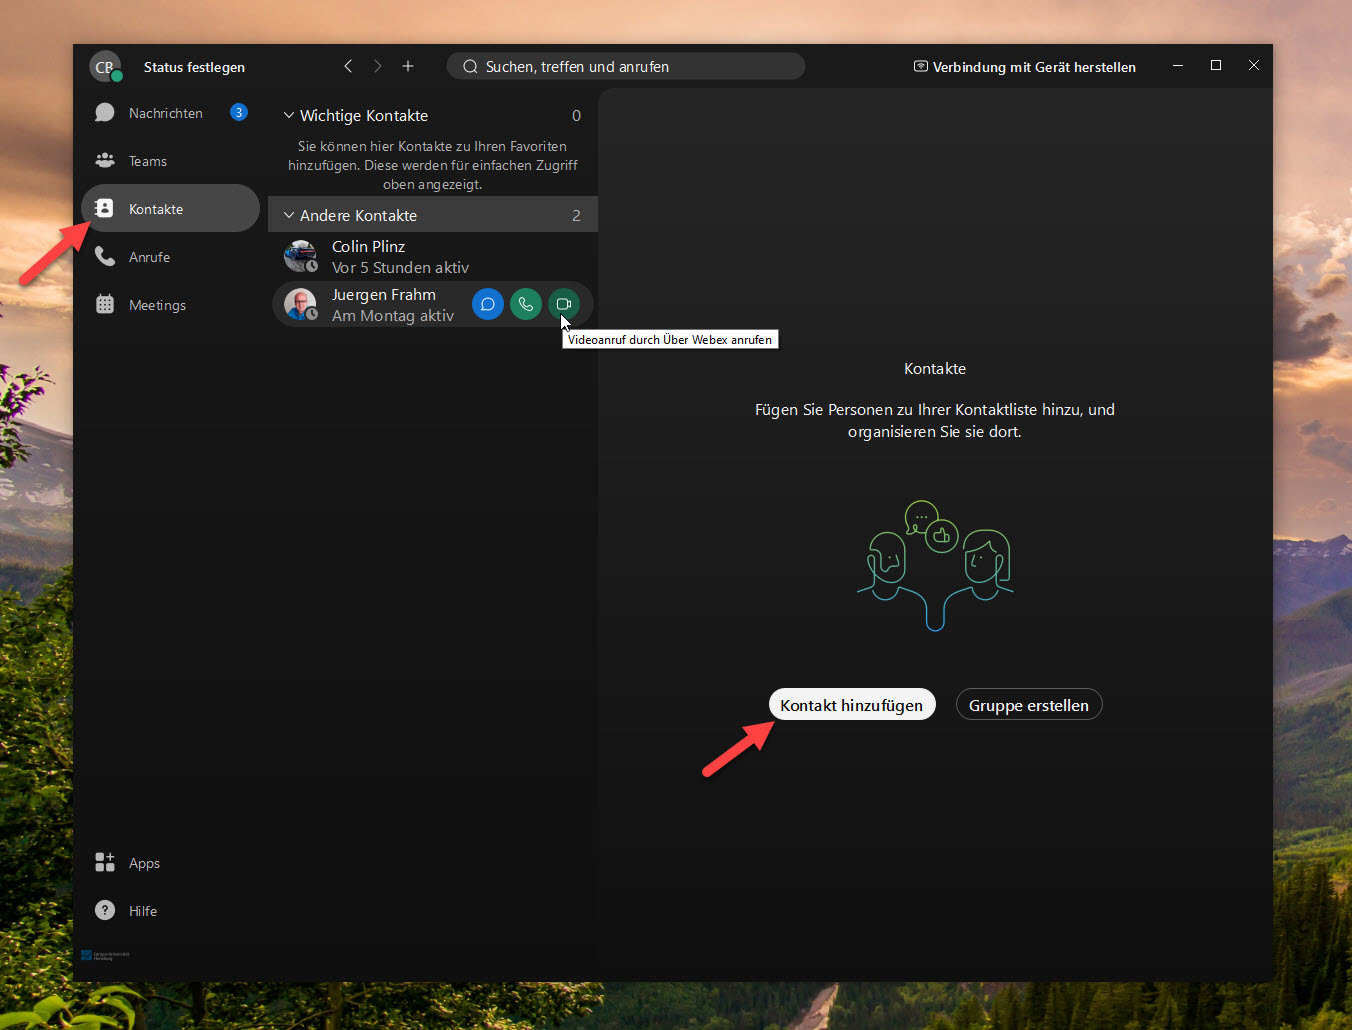Start video call with Juergen Frahm

564,304
